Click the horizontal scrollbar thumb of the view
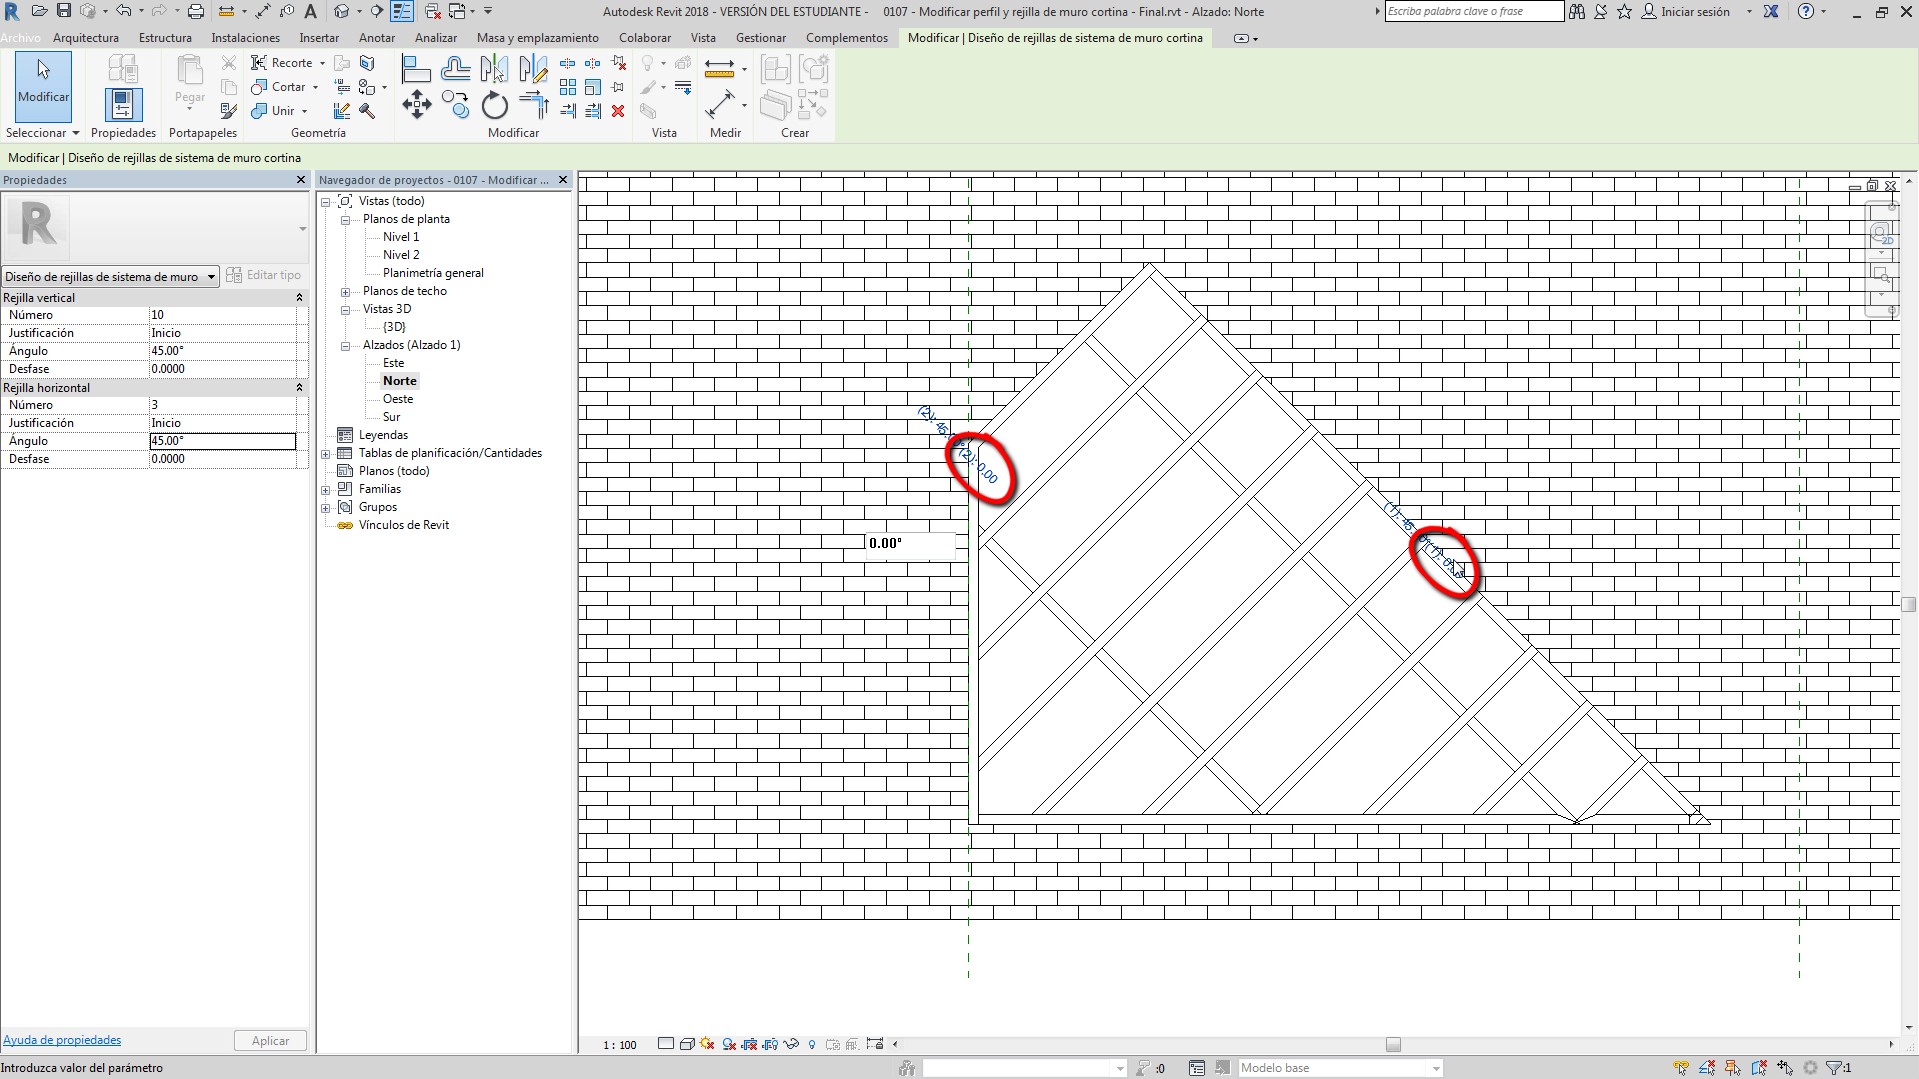The height and width of the screenshot is (1079, 1919). 1393,1045
